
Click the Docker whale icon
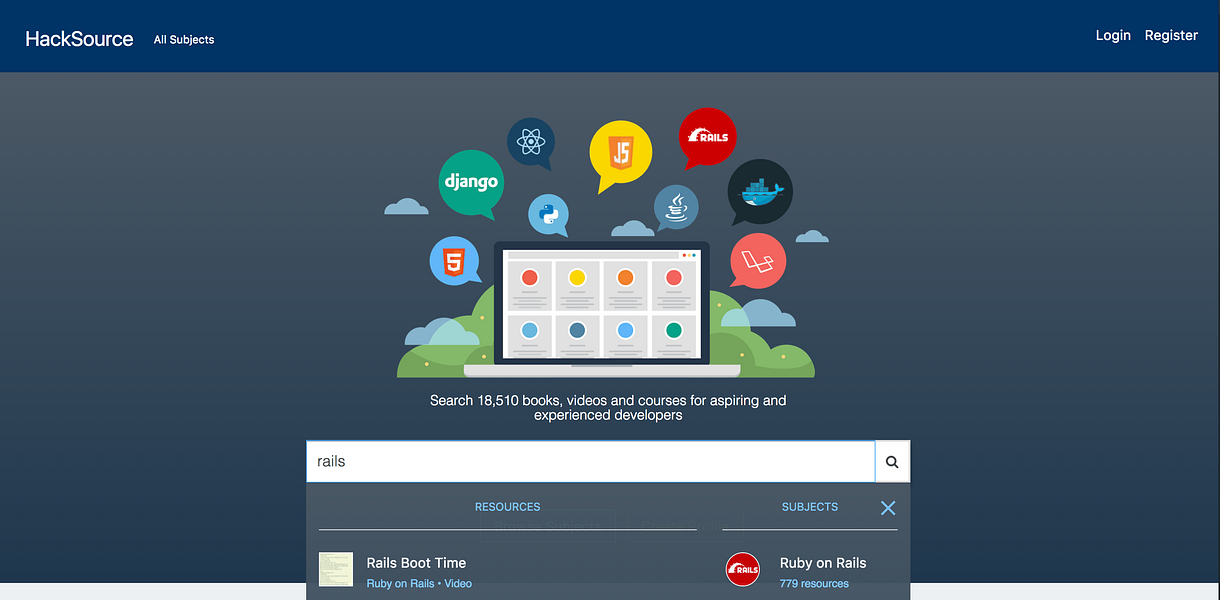[760, 192]
